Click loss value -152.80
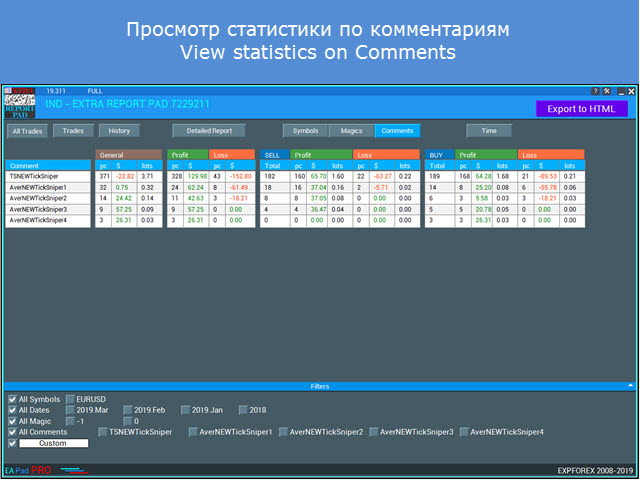640x480 pixels. pyautogui.click(x=240, y=176)
